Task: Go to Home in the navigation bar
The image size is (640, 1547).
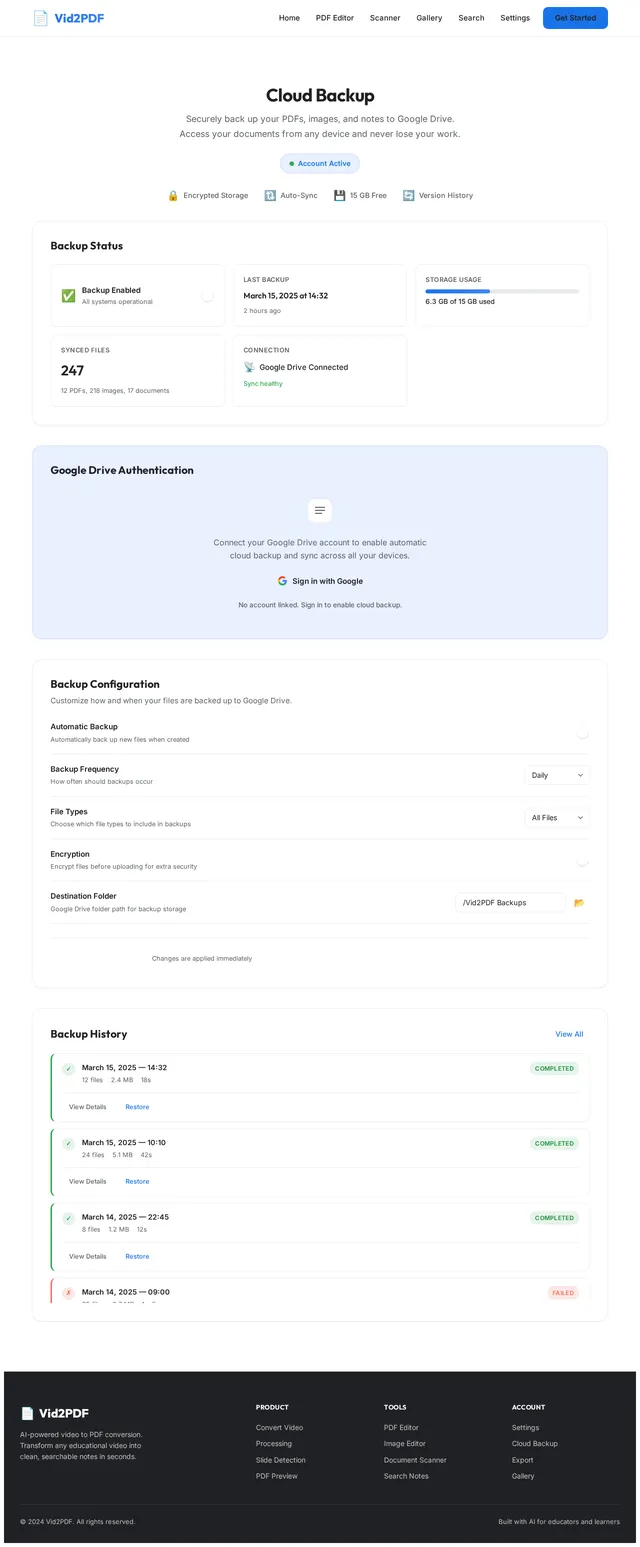Action: (289, 18)
